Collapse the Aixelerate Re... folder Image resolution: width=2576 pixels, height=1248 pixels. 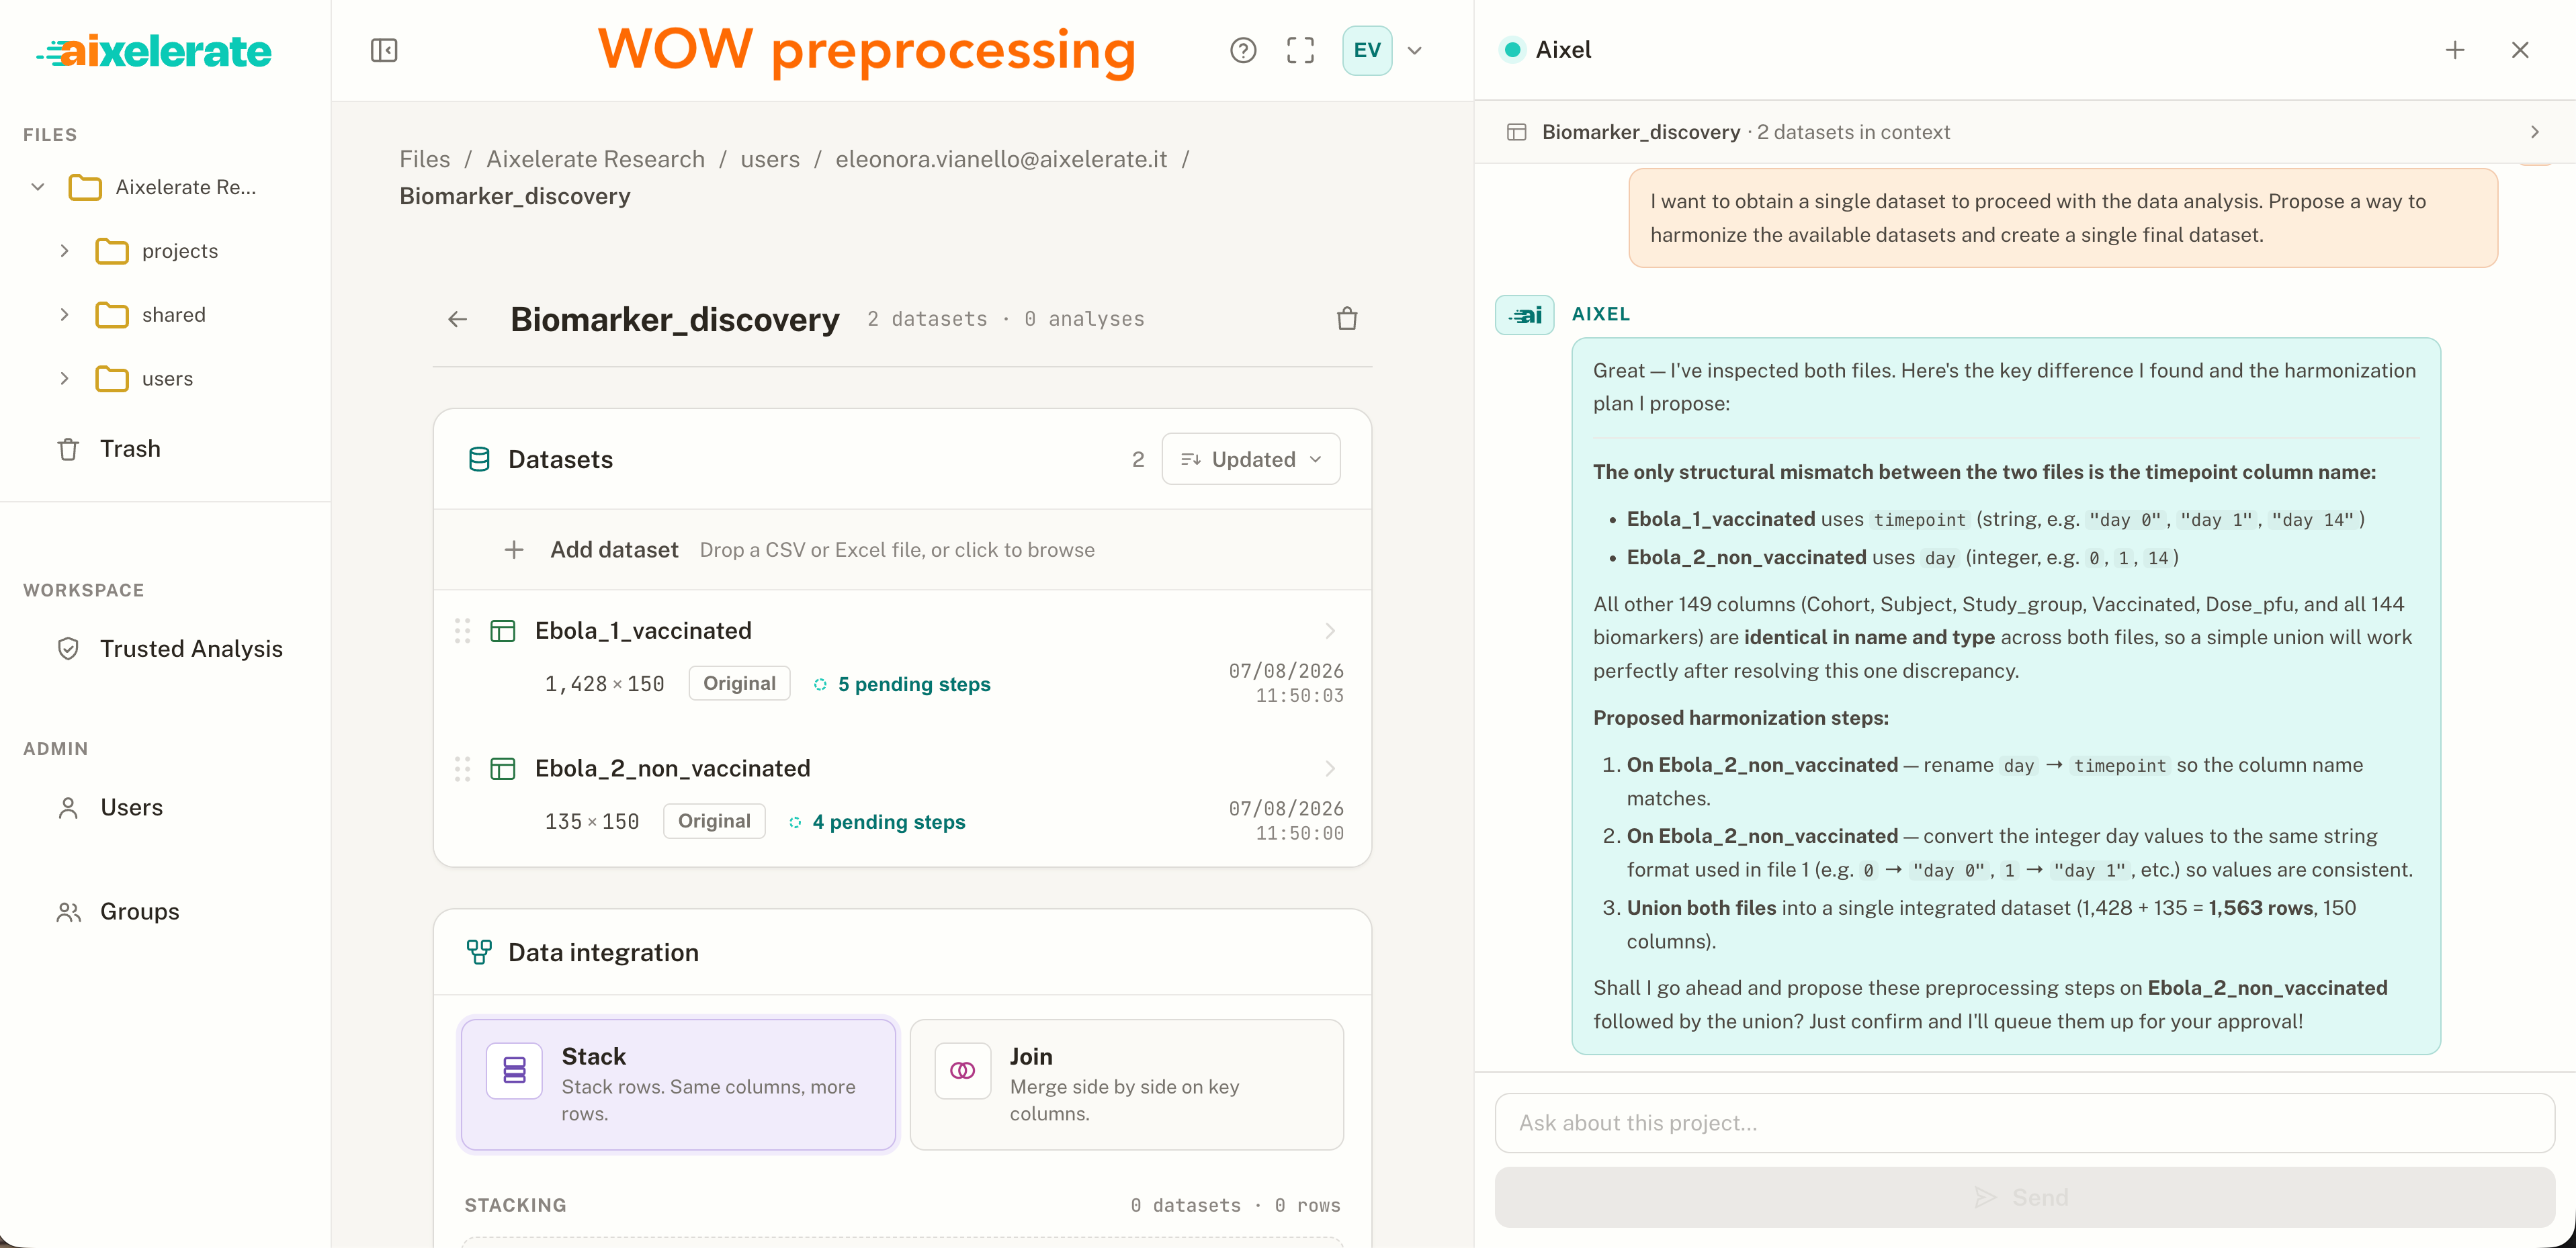38,187
